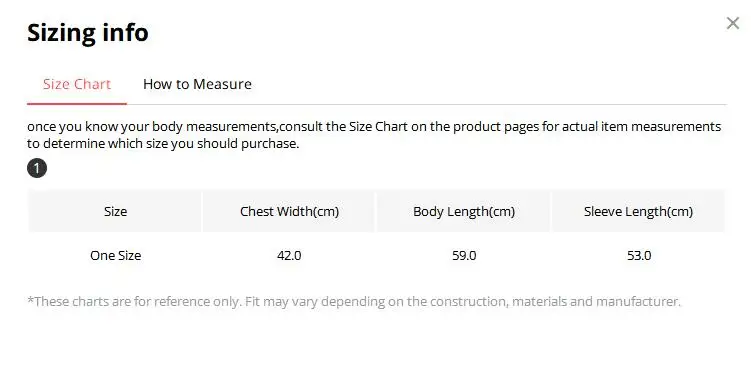Click the numbered 1 circle badge
Screen dimensions: 751x370
(37, 168)
